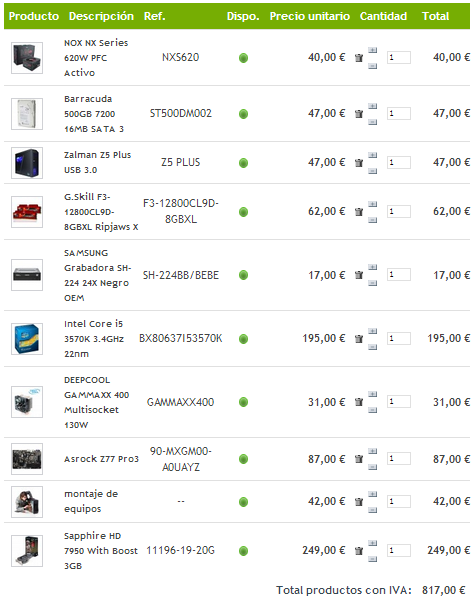Screen dimensions: 473x603
Task: Click quantity field for Asrock Z77 Pro3
Action: pyautogui.click(x=399, y=458)
